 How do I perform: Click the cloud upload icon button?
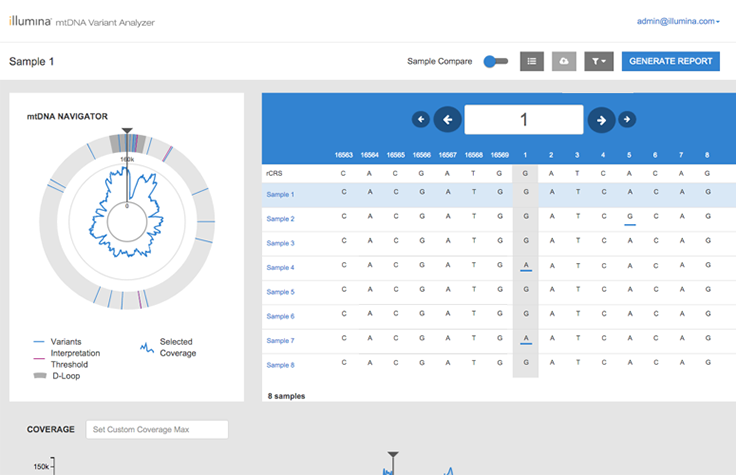(564, 62)
